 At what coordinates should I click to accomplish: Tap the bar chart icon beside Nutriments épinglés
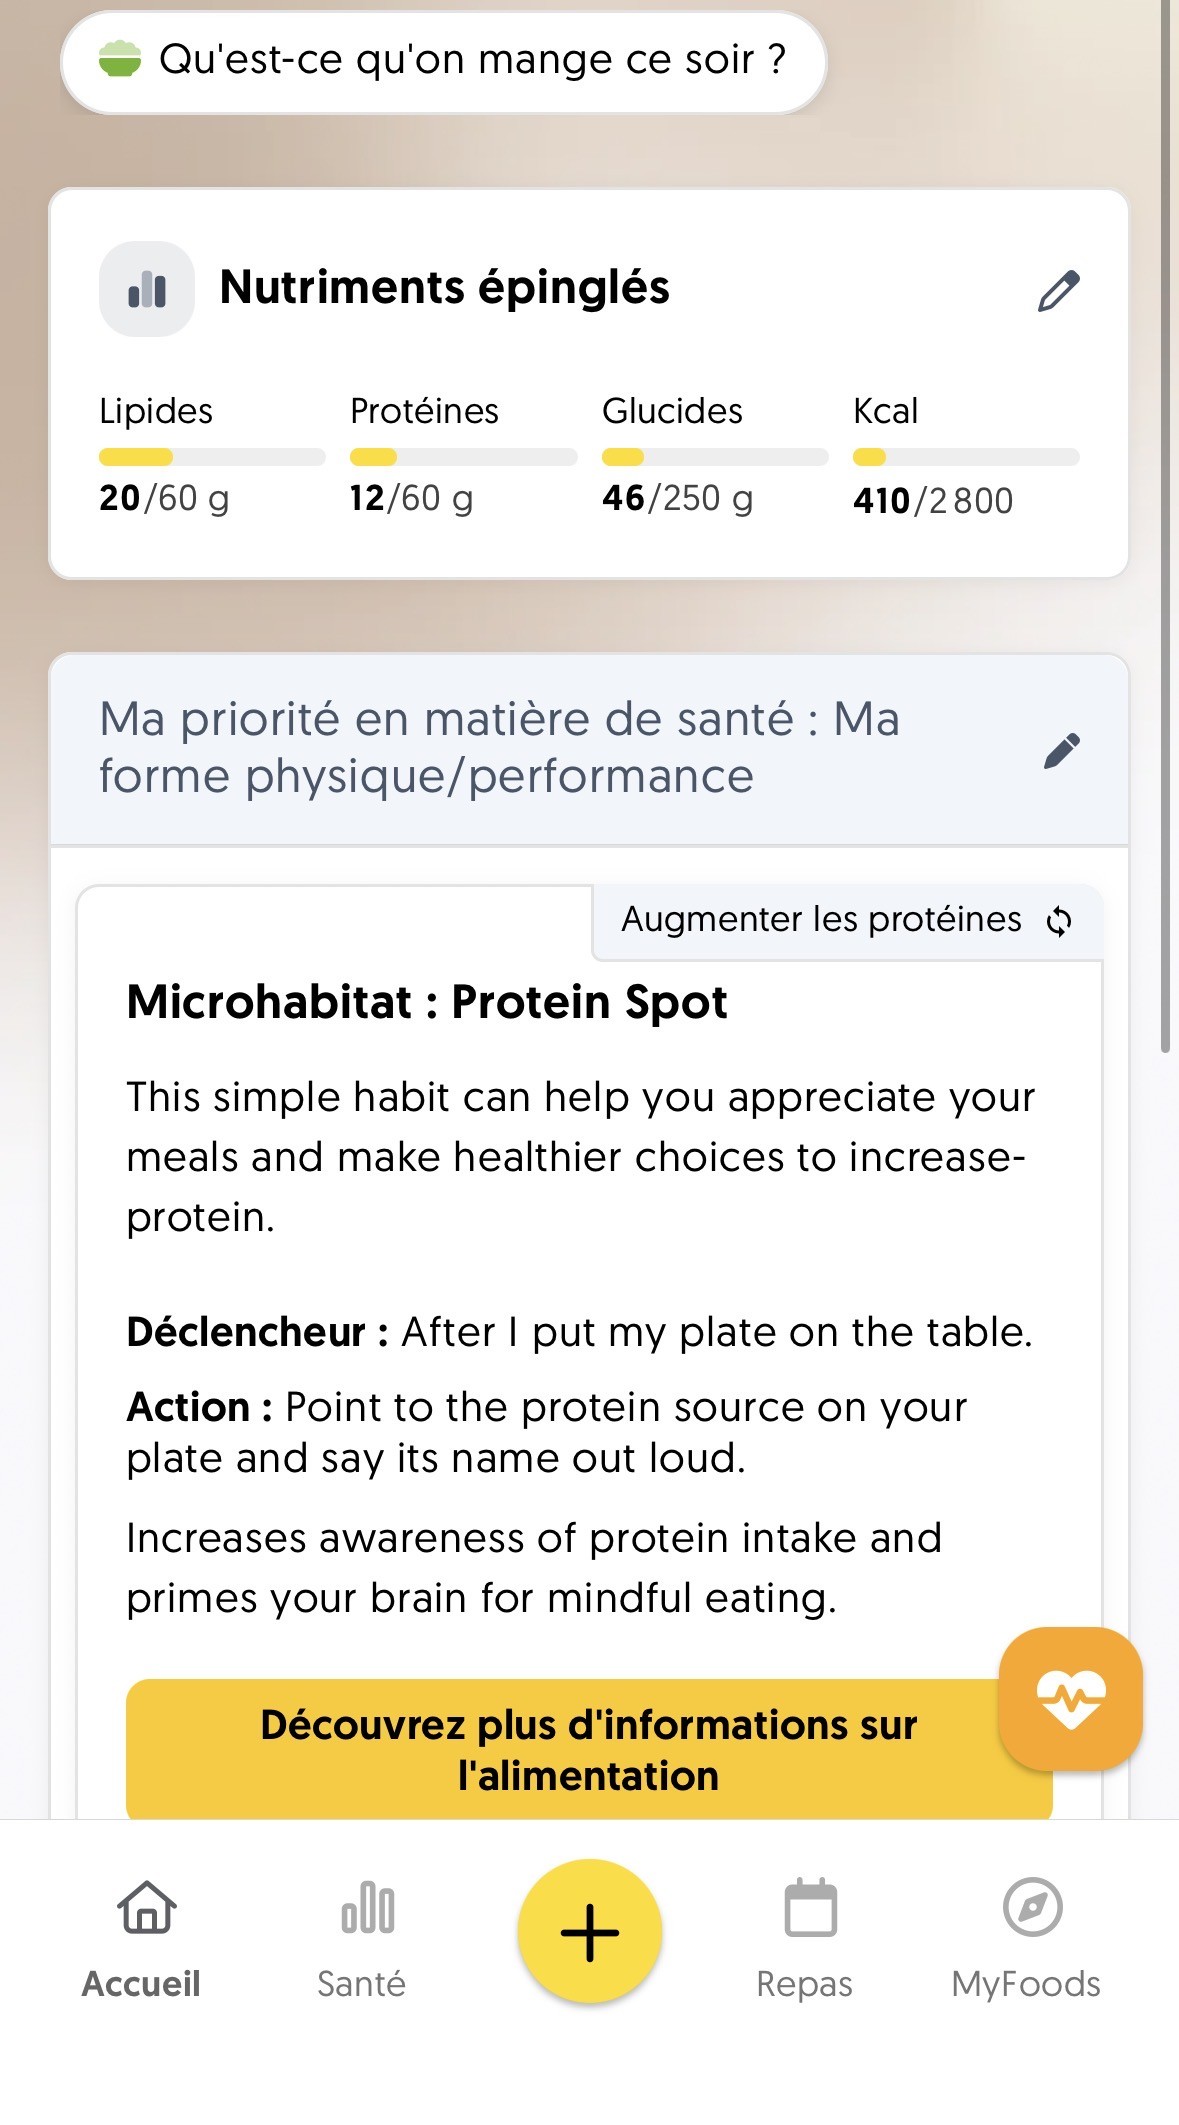(x=147, y=289)
